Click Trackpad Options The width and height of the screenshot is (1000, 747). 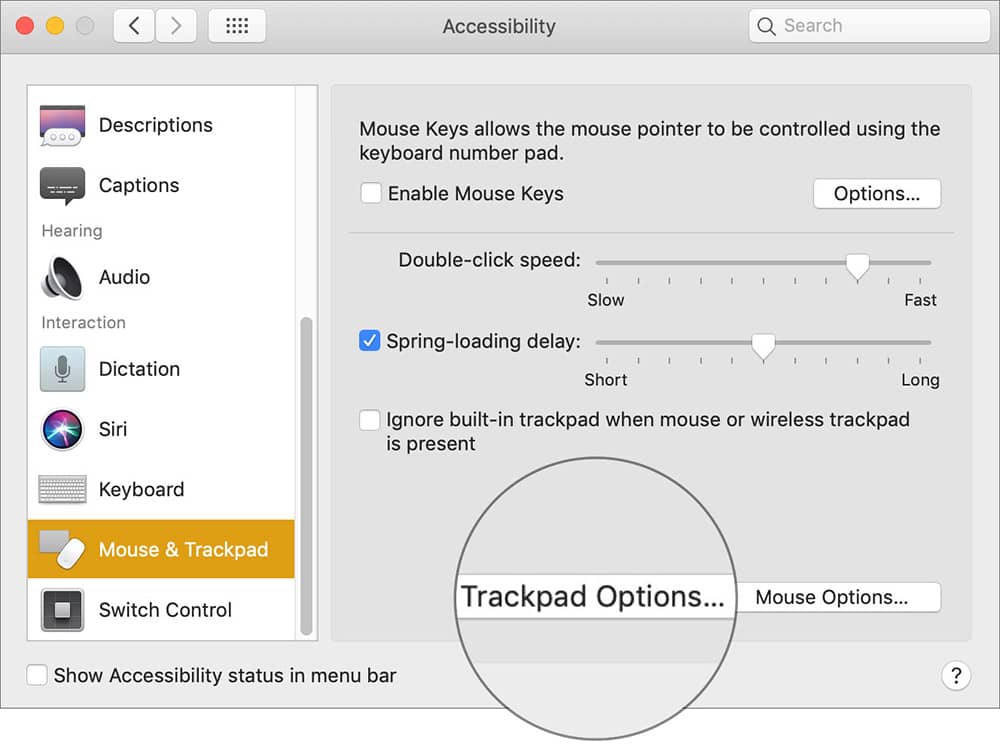594,597
